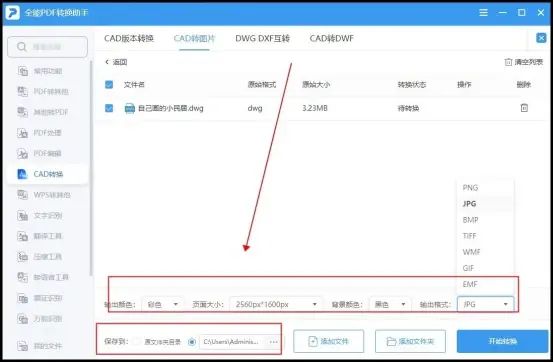The image size is (554, 363).
Task: Click the sidebar search input field
Action: (x=48, y=47)
